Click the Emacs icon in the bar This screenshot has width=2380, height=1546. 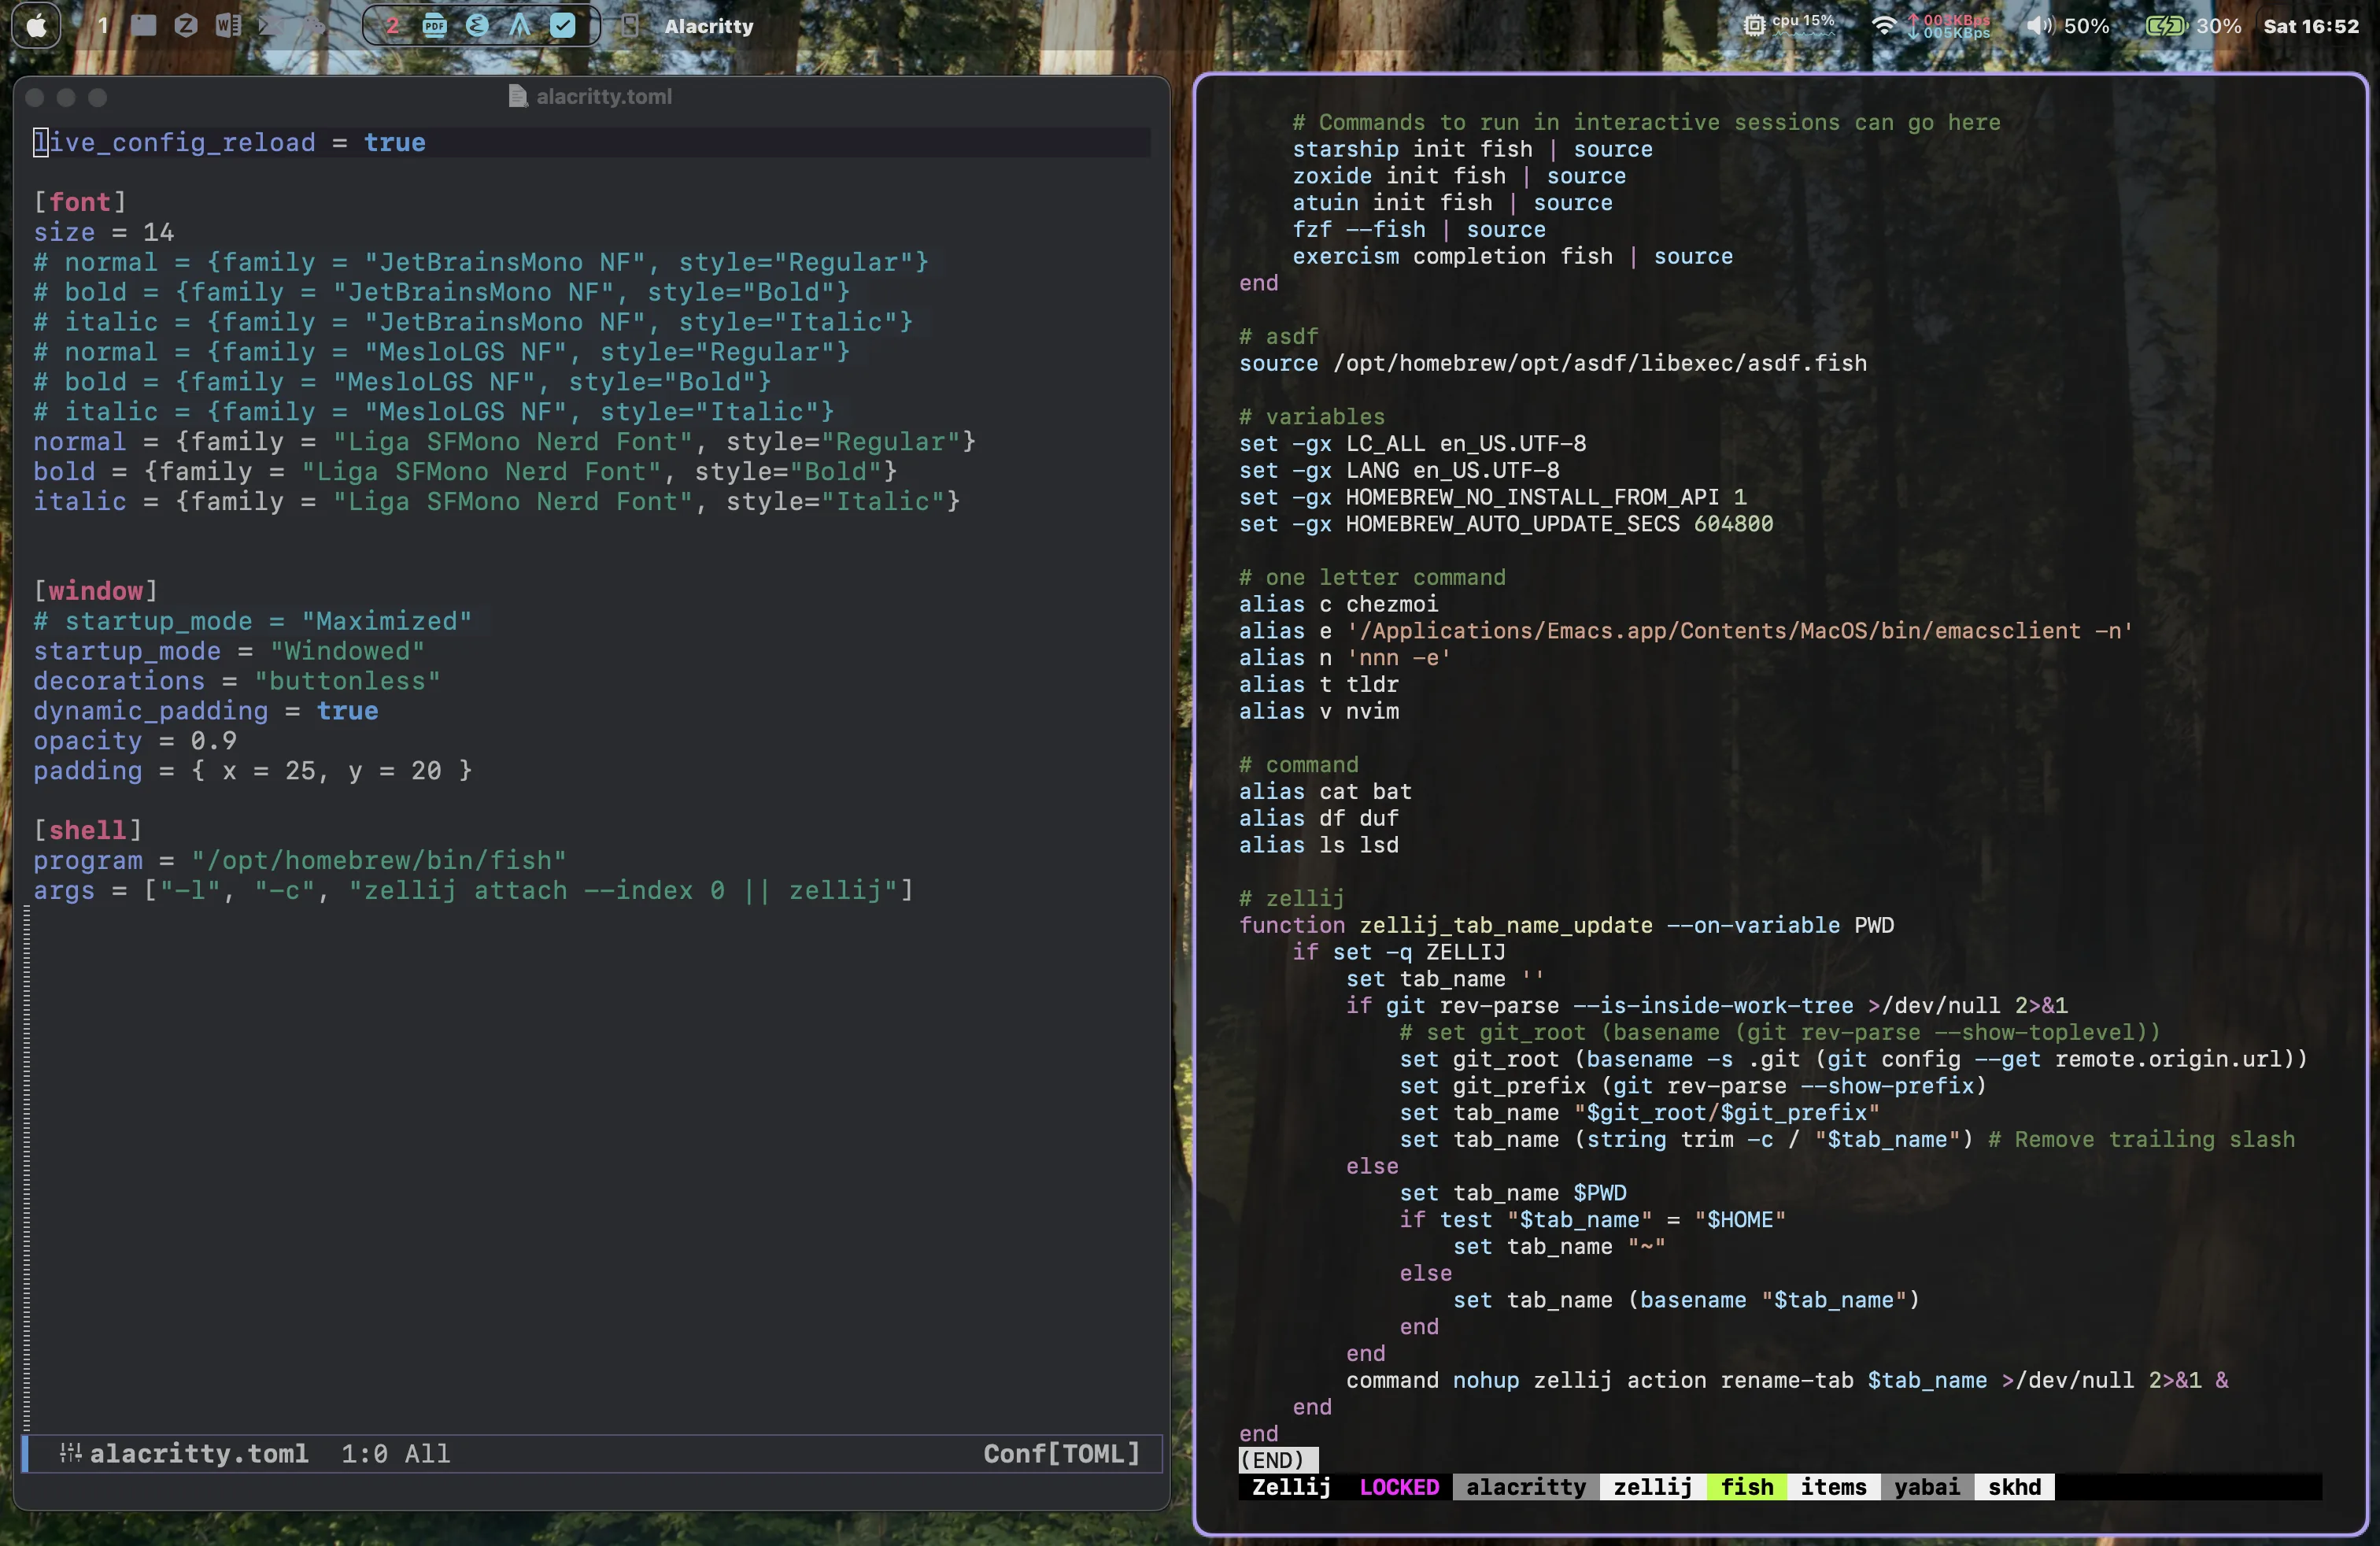coord(477,25)
